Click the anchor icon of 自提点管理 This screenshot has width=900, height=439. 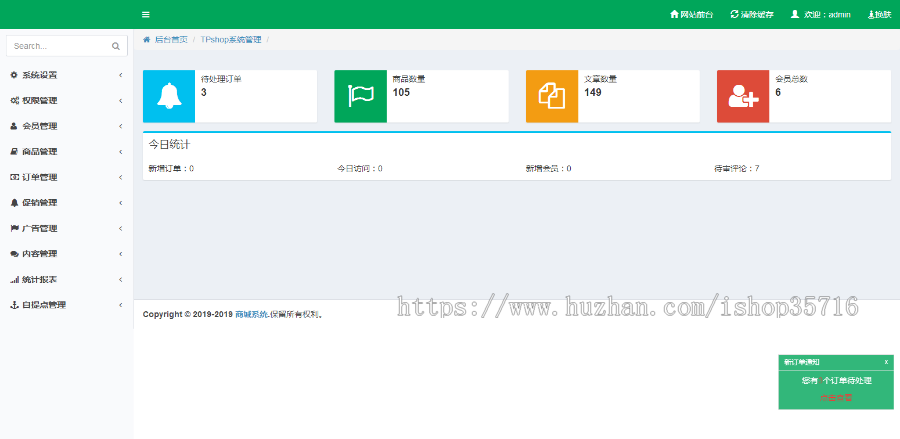tap(14, 305)
